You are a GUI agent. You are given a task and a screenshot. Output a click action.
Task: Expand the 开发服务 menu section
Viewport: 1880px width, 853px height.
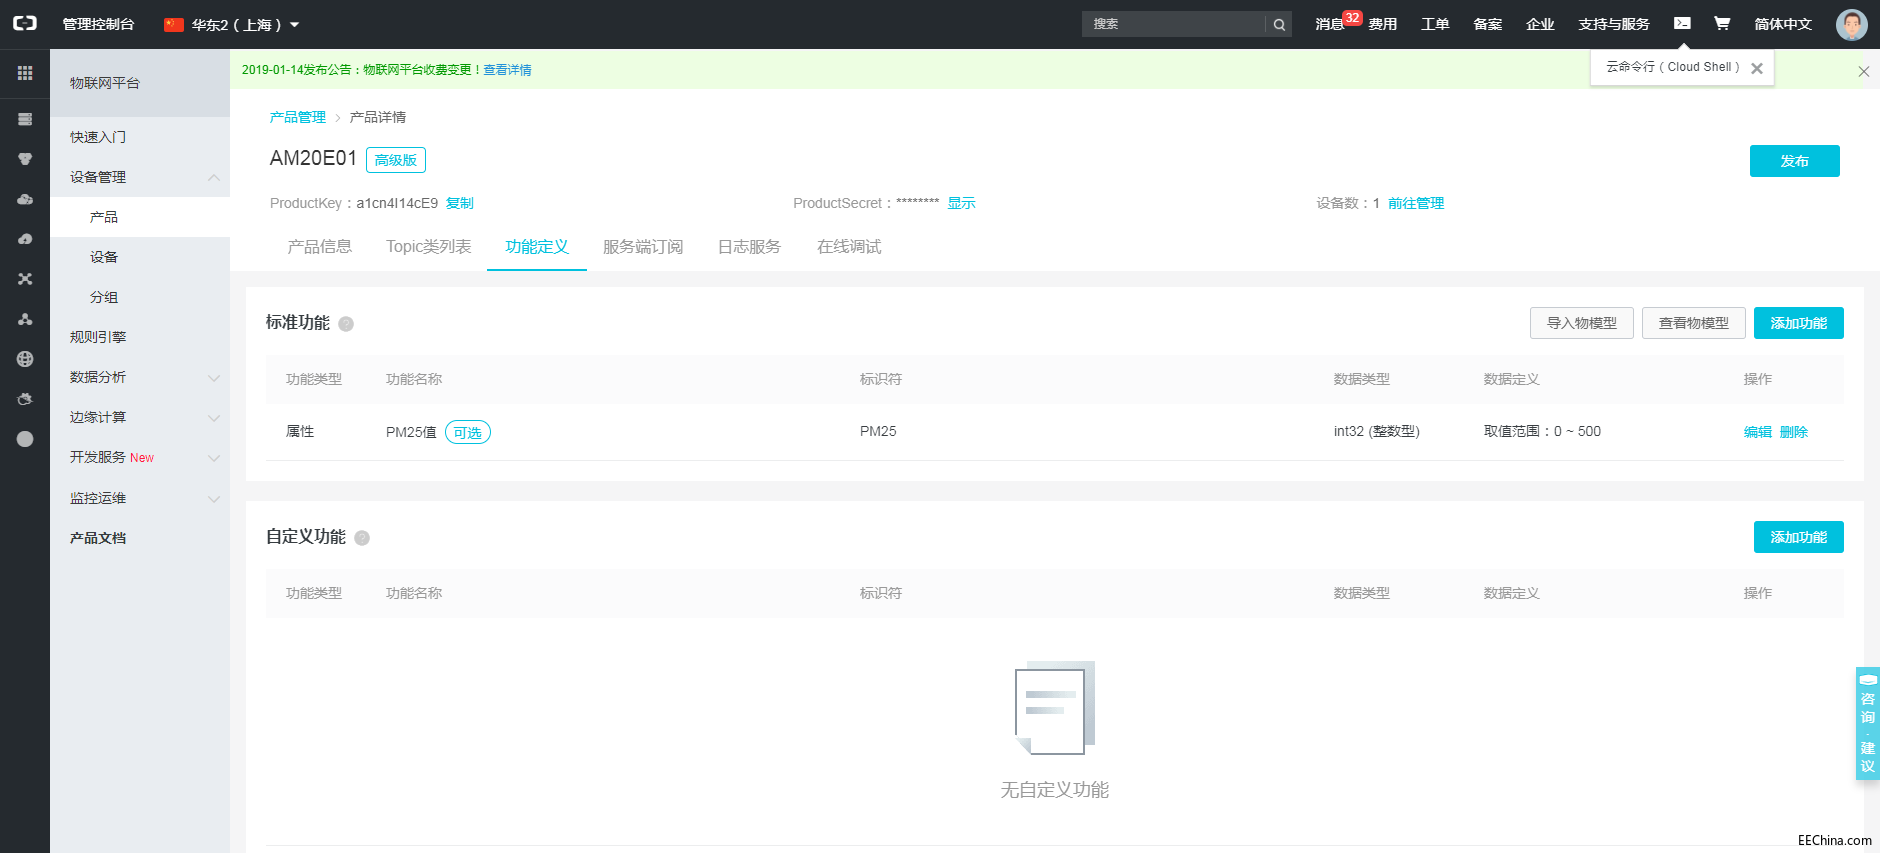click(x=213, y=457)
